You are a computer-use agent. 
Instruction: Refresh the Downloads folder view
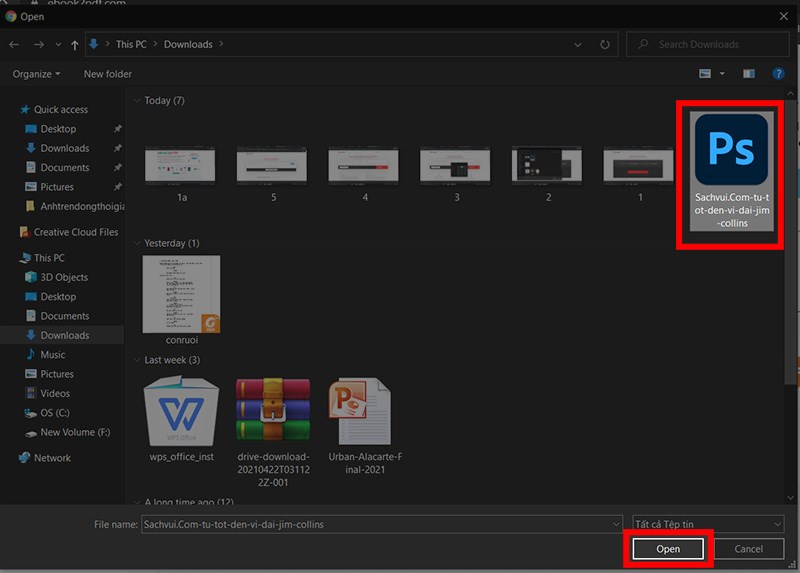tap(605, 45)
